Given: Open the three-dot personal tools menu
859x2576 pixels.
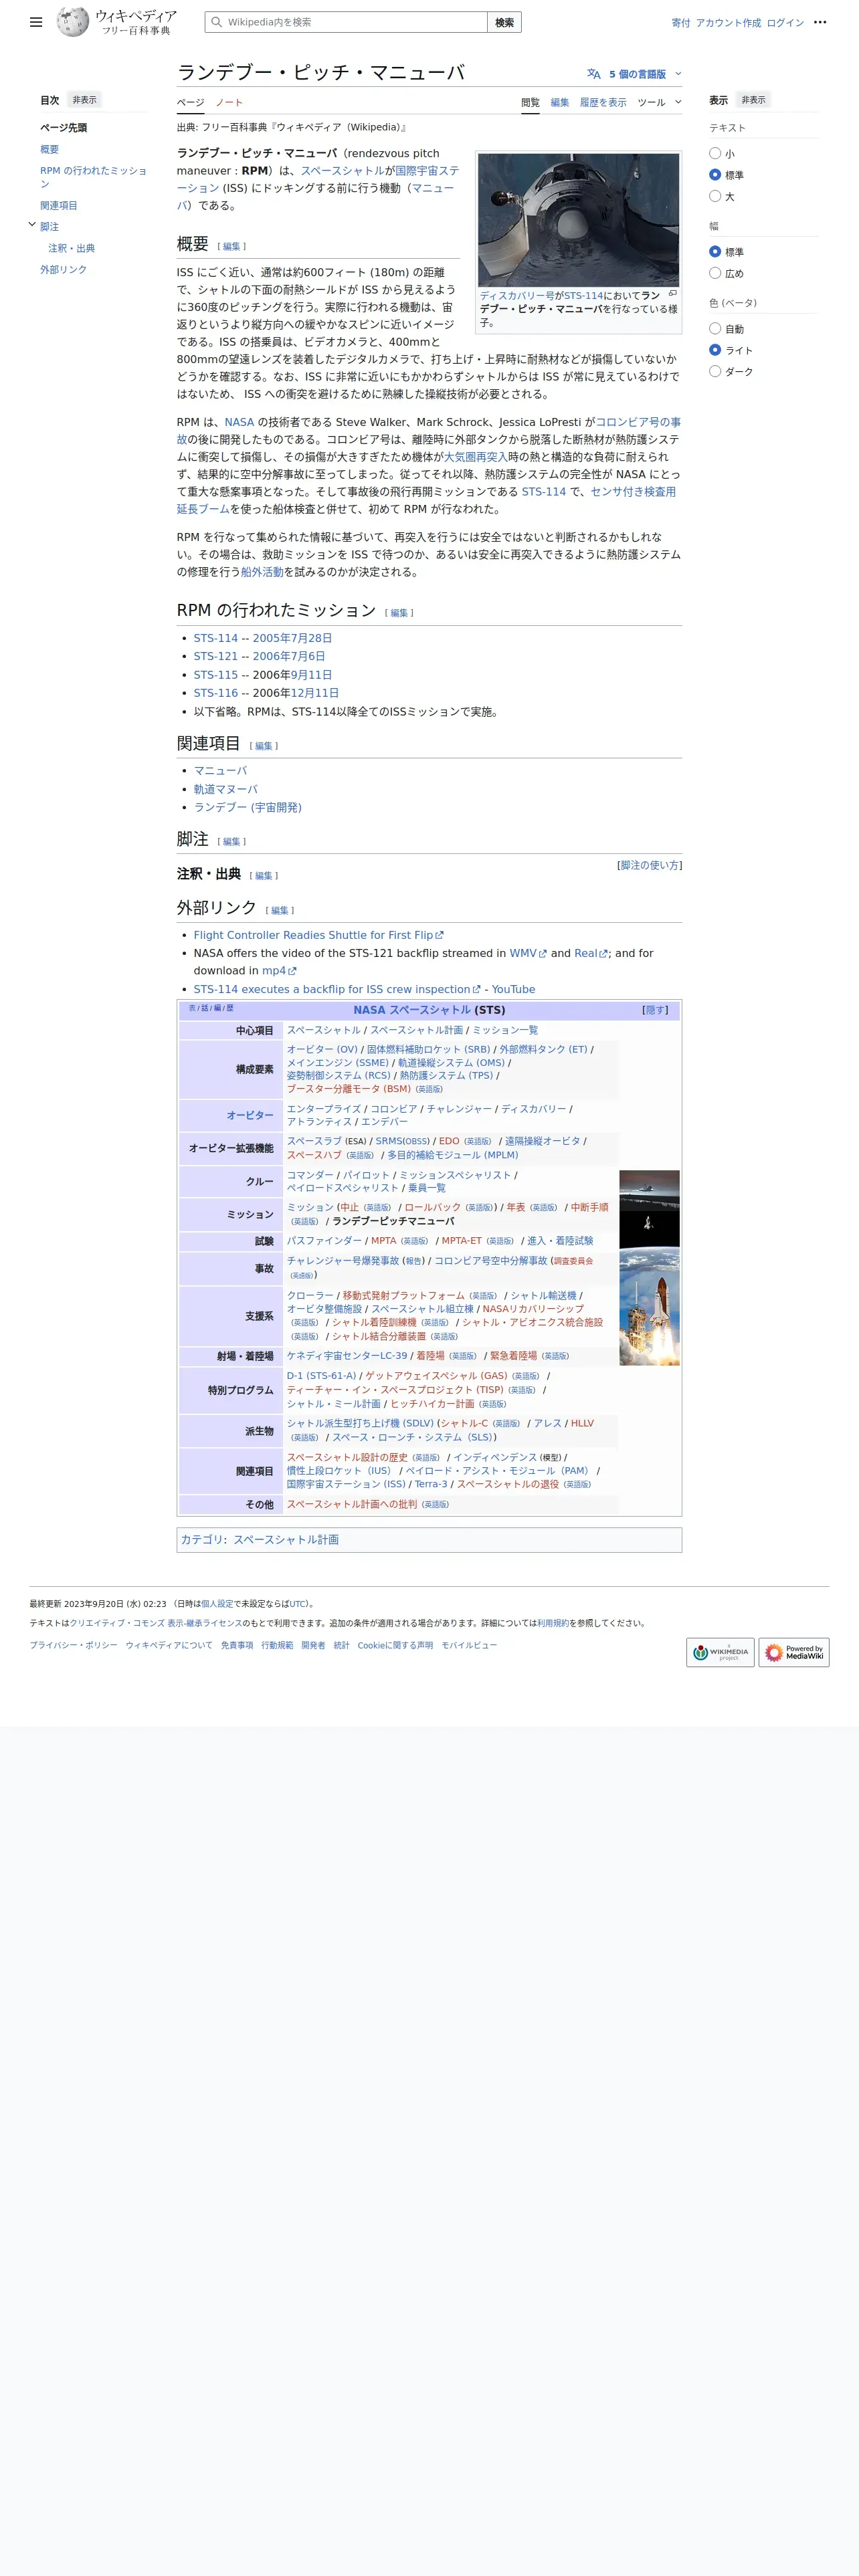Looking at the screenshot, I should (820, 22).
